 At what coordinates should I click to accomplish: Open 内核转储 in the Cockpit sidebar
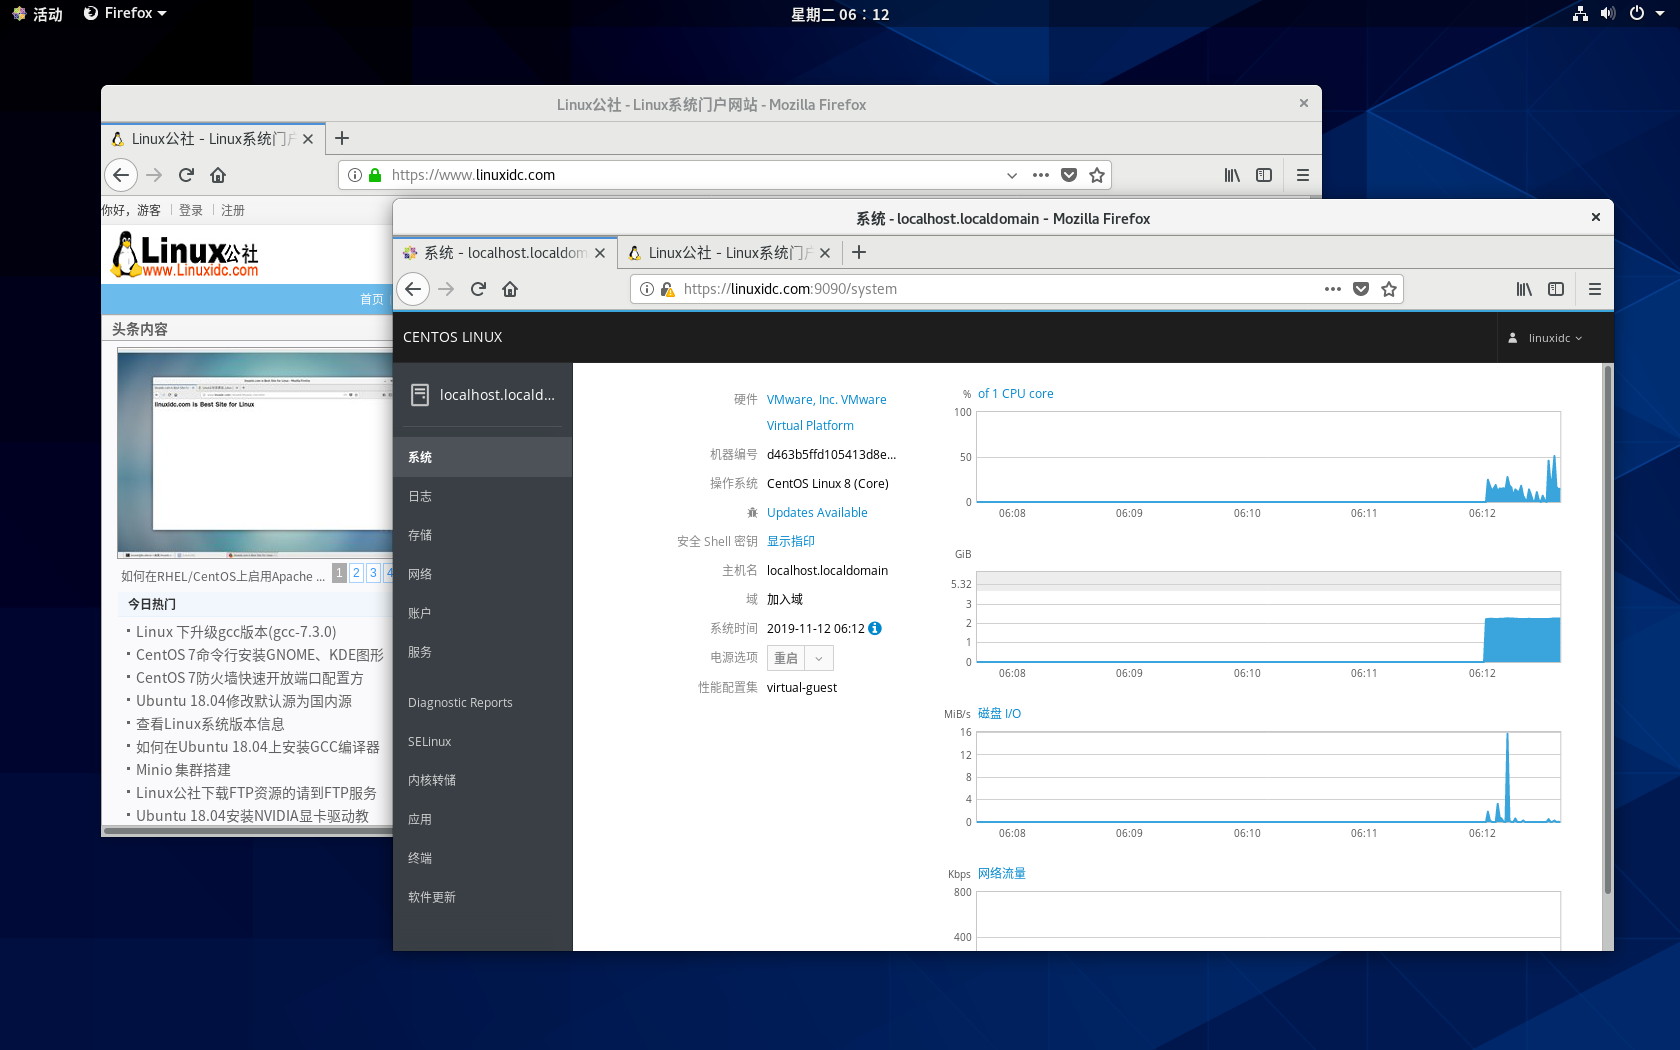(482, 780)
